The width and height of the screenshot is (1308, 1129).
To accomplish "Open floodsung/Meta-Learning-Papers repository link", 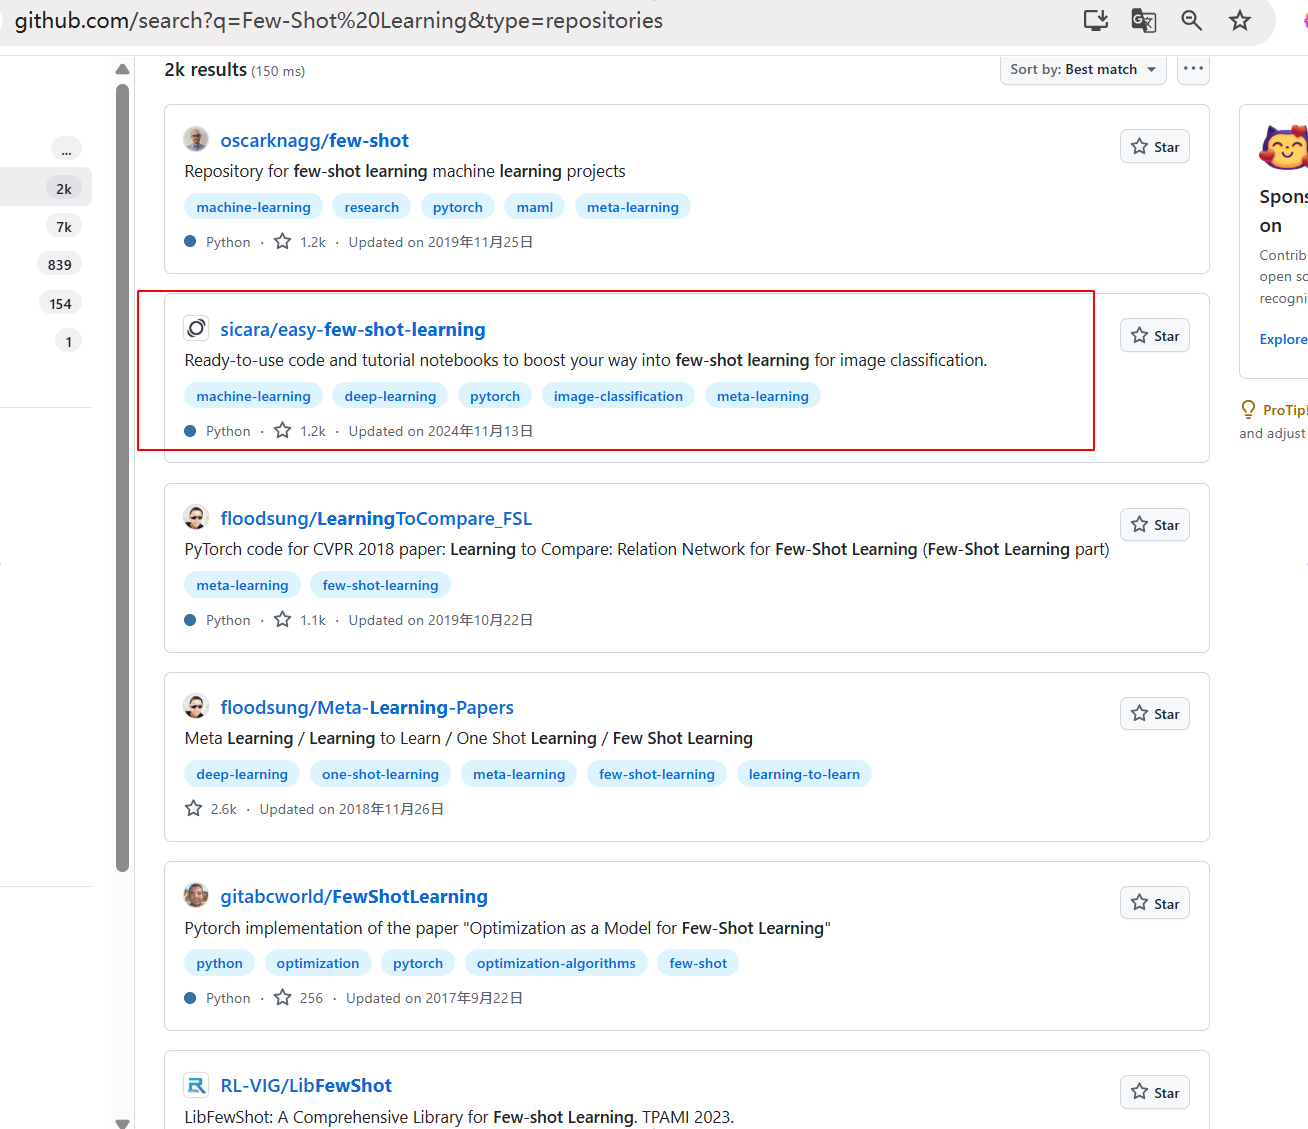I will 367,707.
